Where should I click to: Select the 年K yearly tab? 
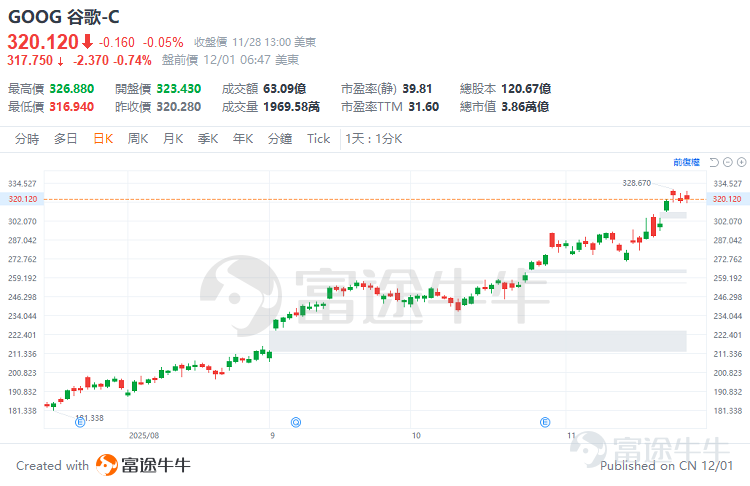tap(243, 139)
